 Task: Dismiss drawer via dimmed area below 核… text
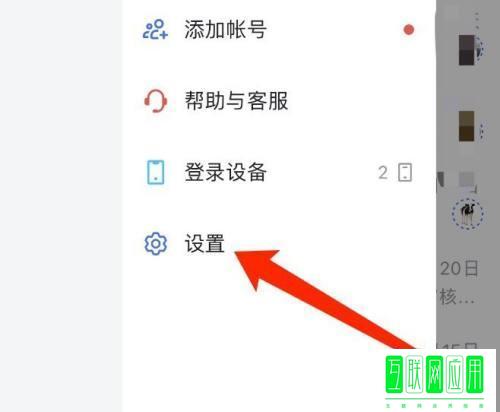coord(467,325)
